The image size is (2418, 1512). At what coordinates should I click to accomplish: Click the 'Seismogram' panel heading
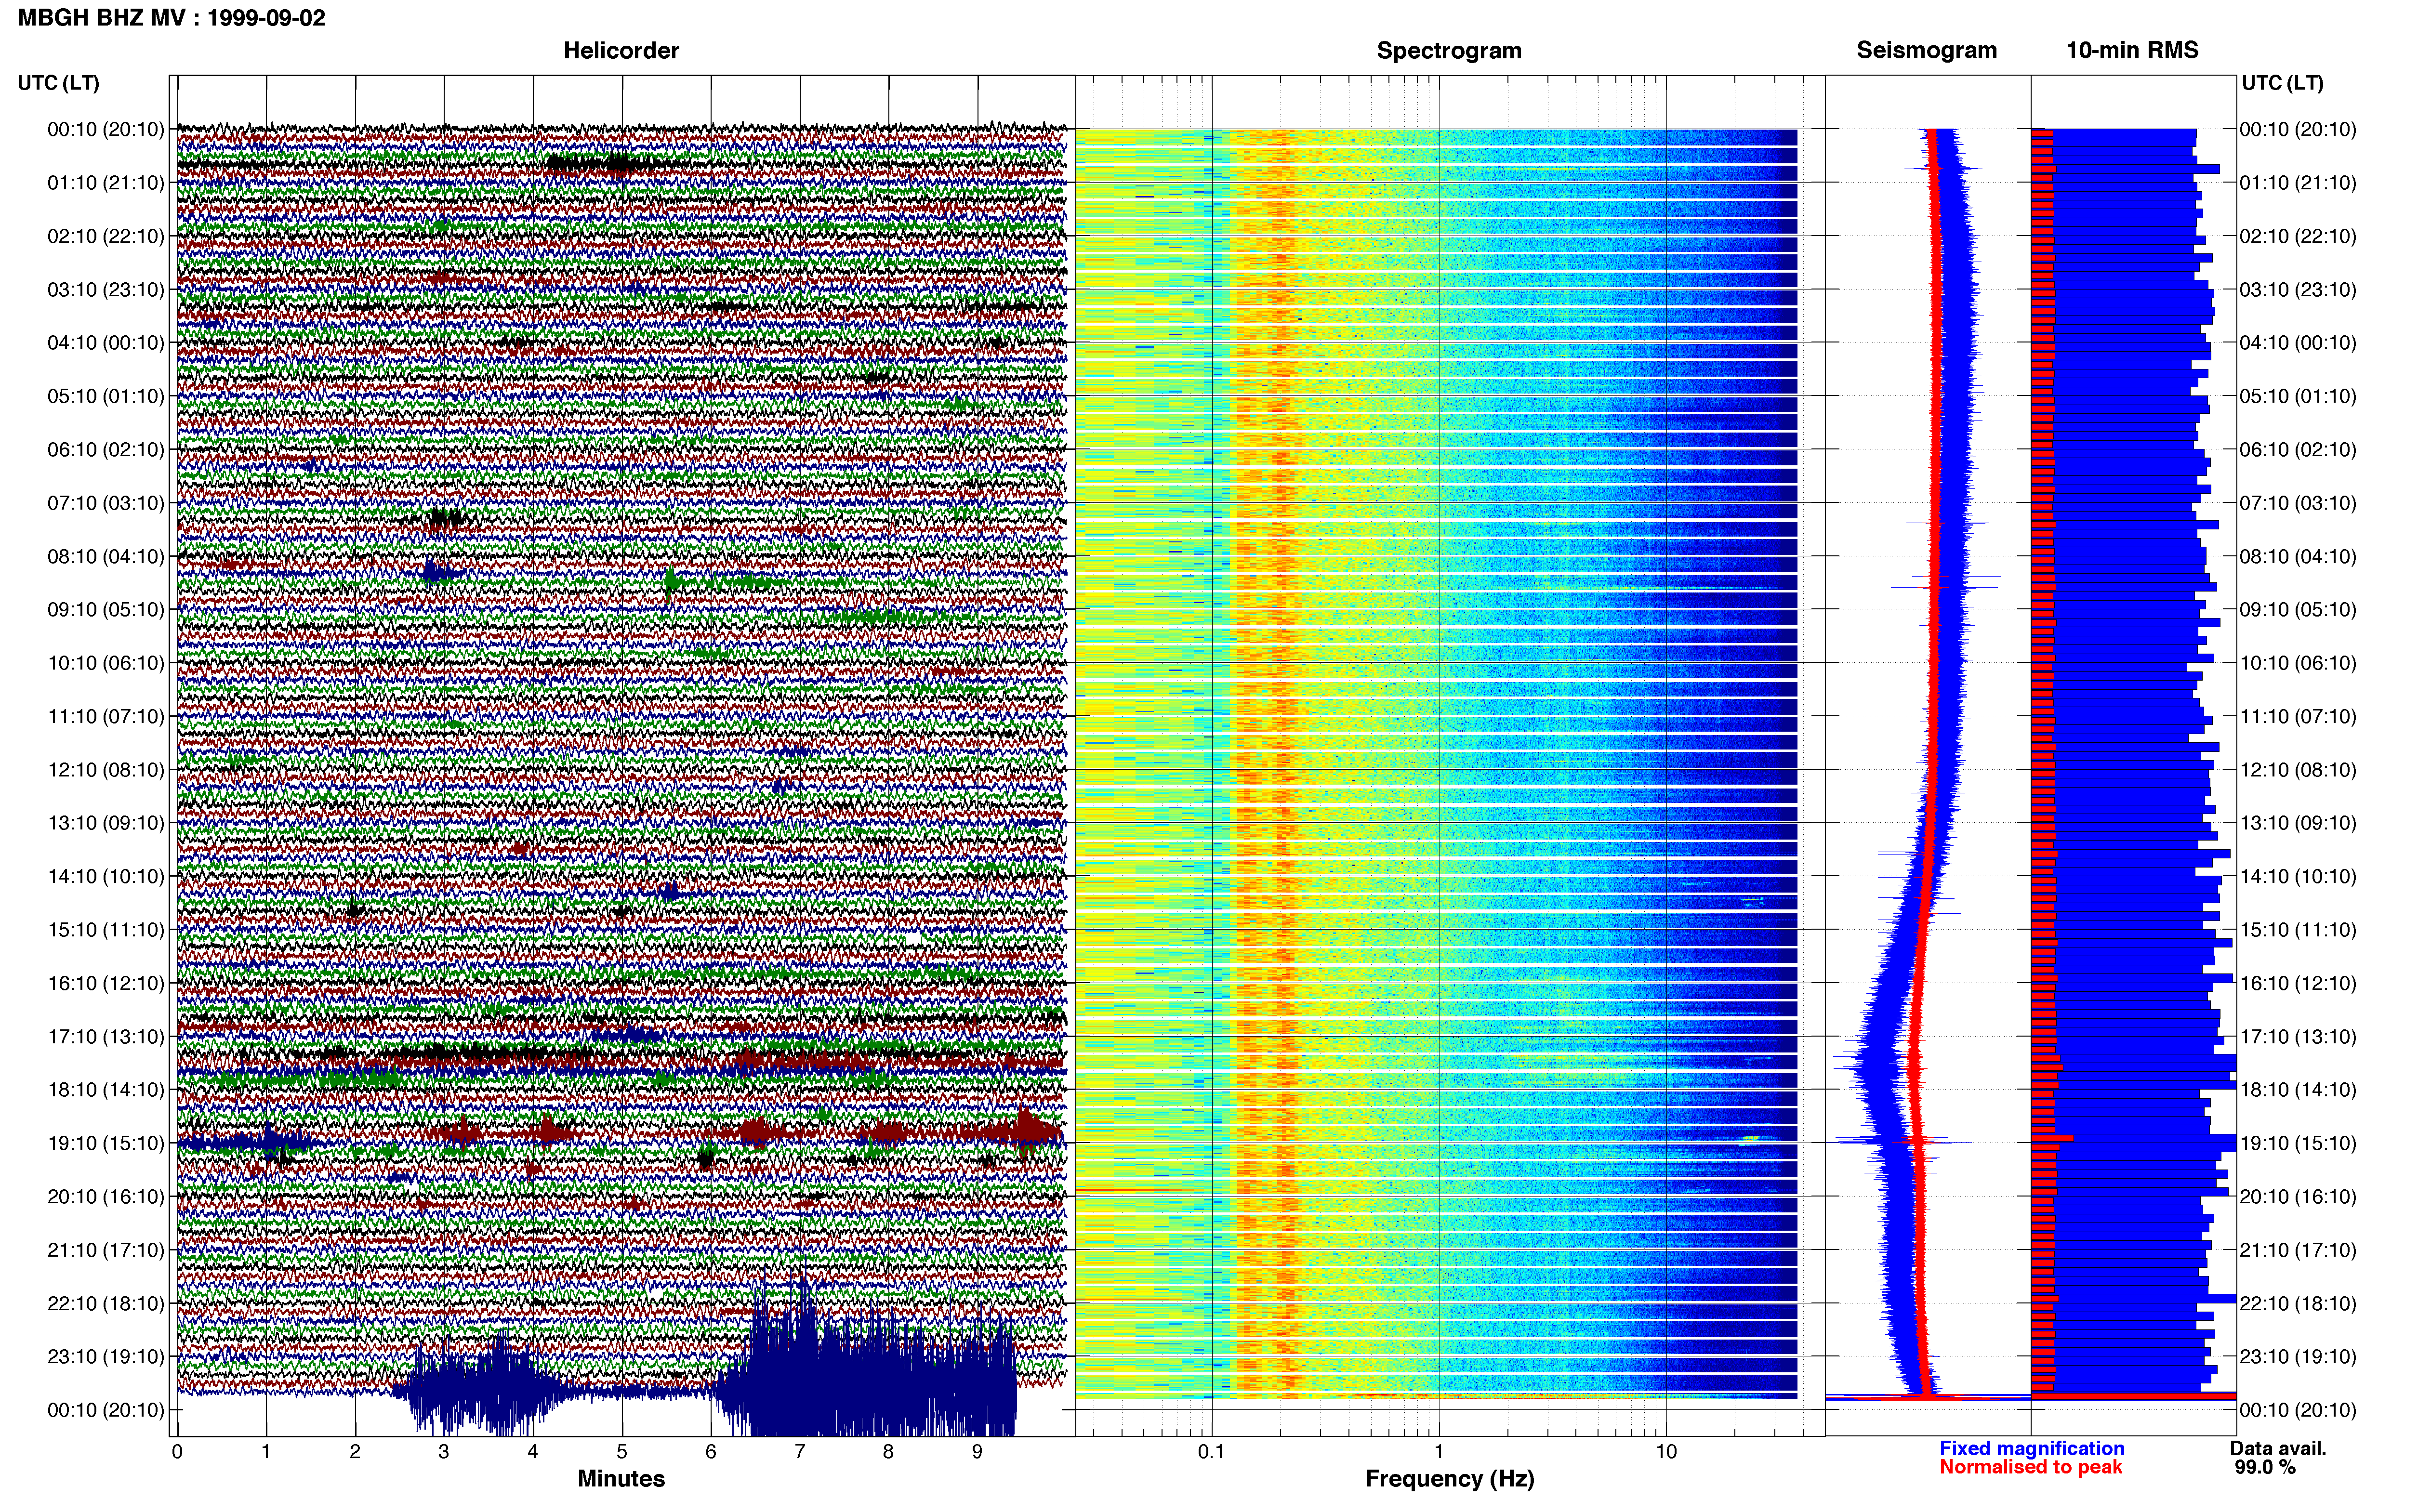click(1926, 50)
